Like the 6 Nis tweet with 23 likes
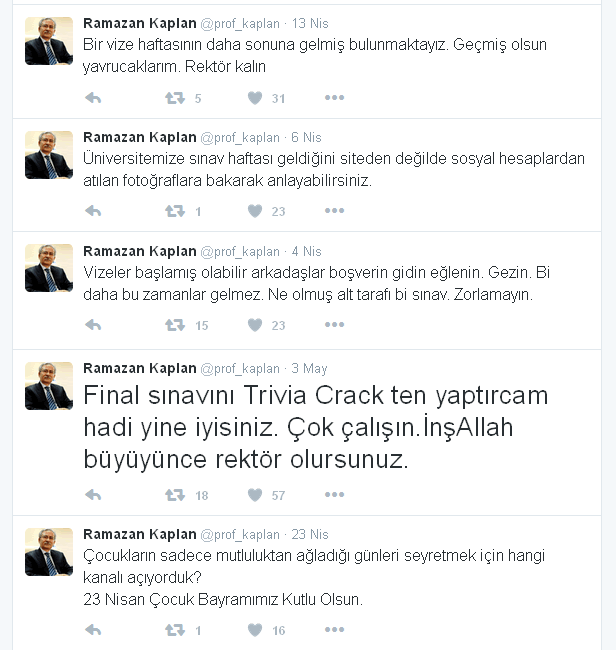Viewport: 616px width, 650px height. pos(255,211)
